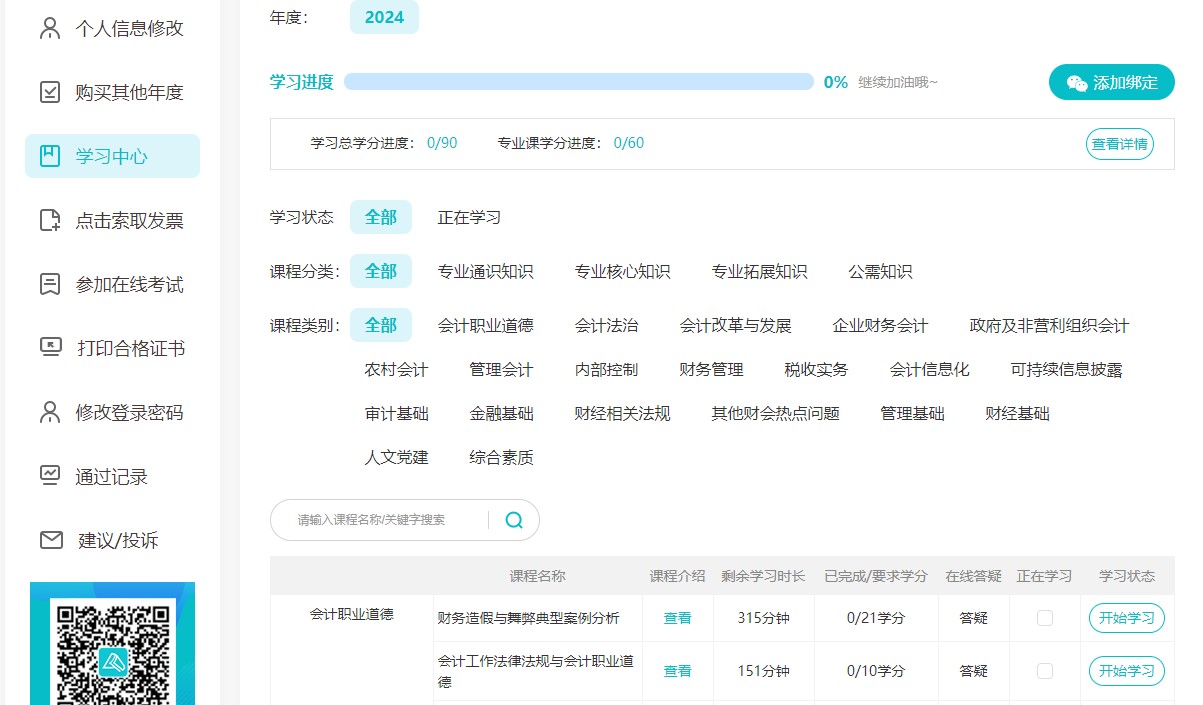Viewport: 1203px width, 705px height.
Task: Select the 税收实务 course type filter
Action: pyautogui.click(x=818, y=369)
